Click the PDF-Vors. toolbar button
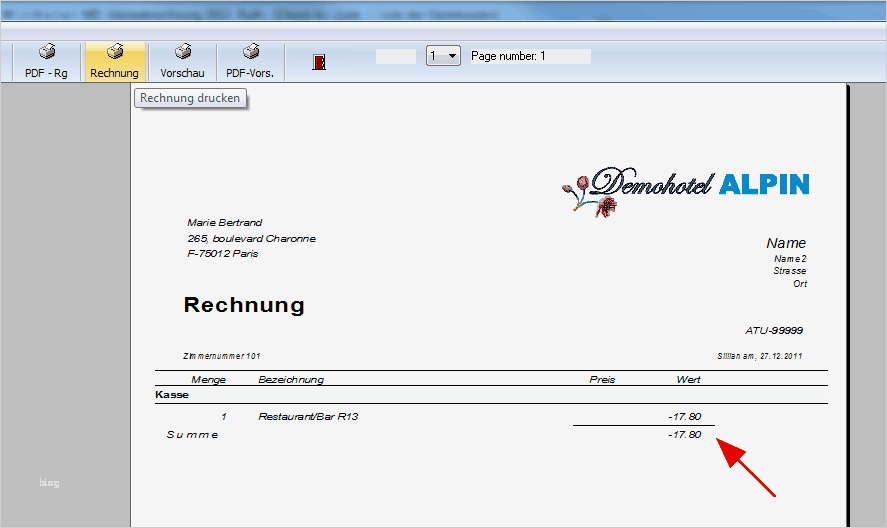Image resolution: width=887 pixels, height=528 pixels. click(x=250, y=62)
